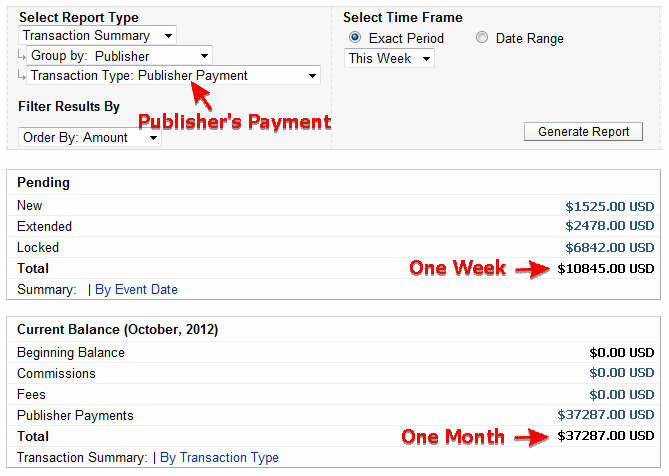Click the Current Balance (October, 2012) heading
Screen dimensions: 669x476
pos(117,330)
